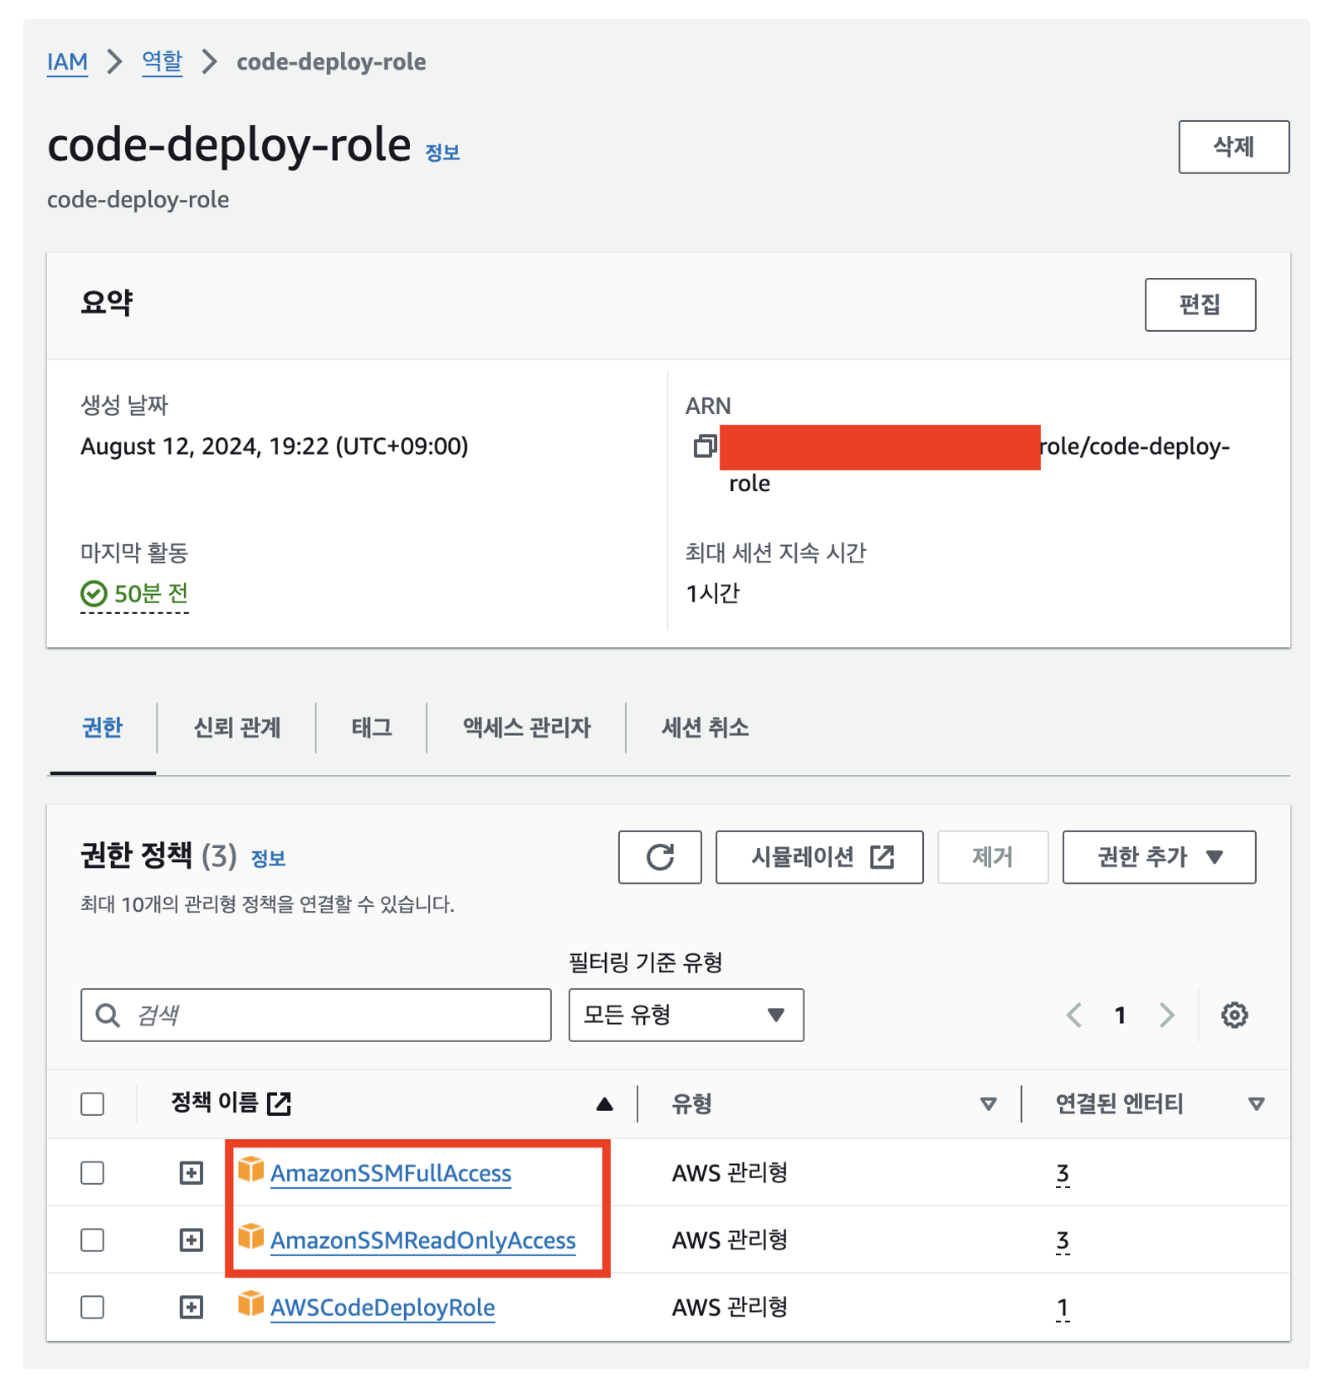
Task: Open the 액세스 관리자 tab
Action: (x=526, y=727)
